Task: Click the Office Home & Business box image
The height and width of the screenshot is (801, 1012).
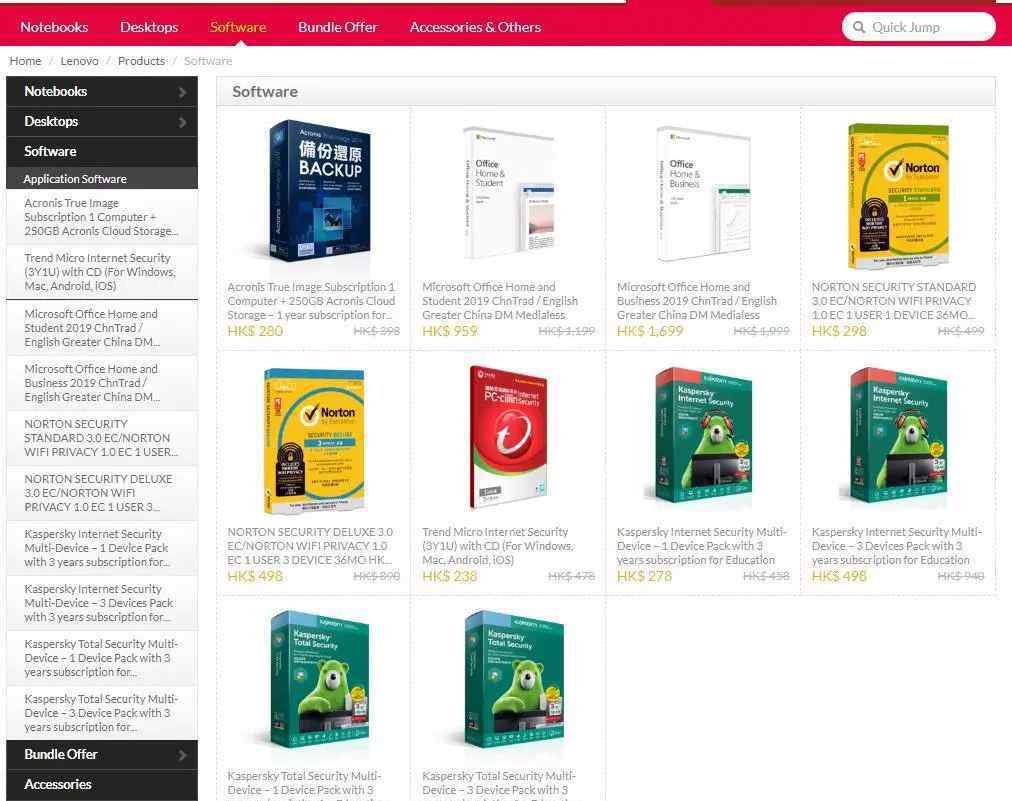Action: click(704, 193)
